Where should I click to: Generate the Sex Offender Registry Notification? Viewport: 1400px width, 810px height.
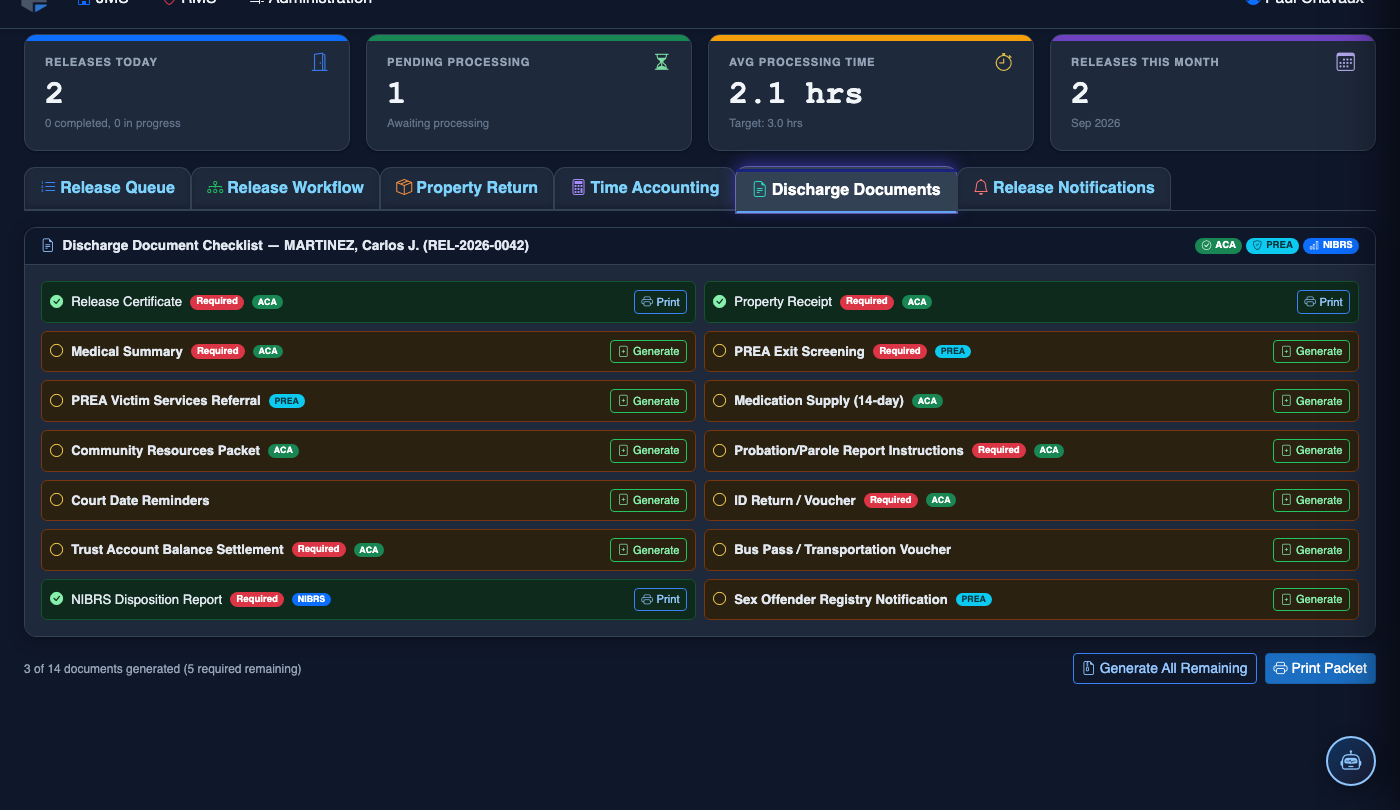1311,599
